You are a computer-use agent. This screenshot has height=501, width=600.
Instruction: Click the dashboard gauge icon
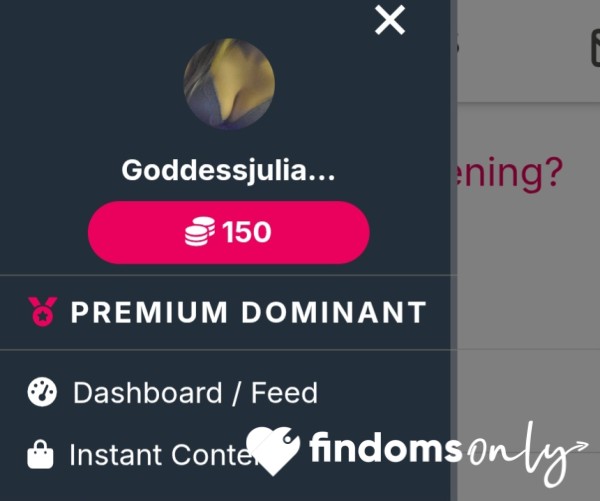(x=42, y=392)
